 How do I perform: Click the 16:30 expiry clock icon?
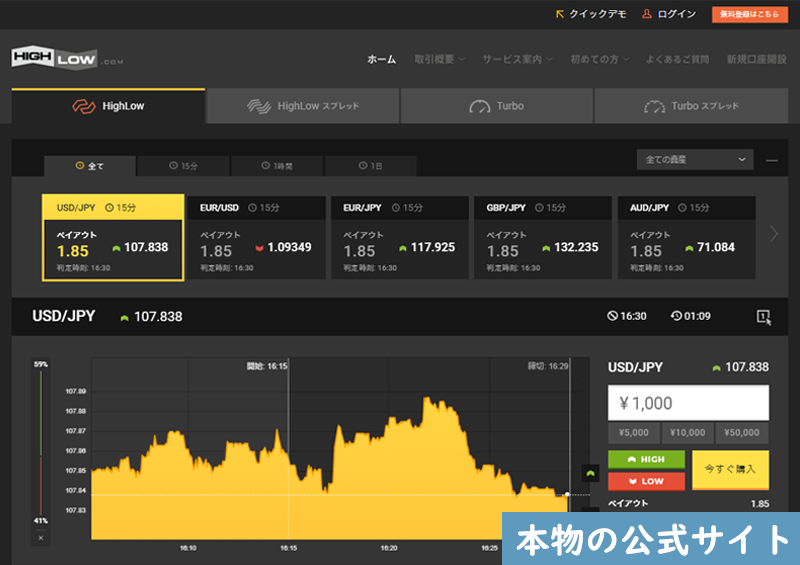612,316
